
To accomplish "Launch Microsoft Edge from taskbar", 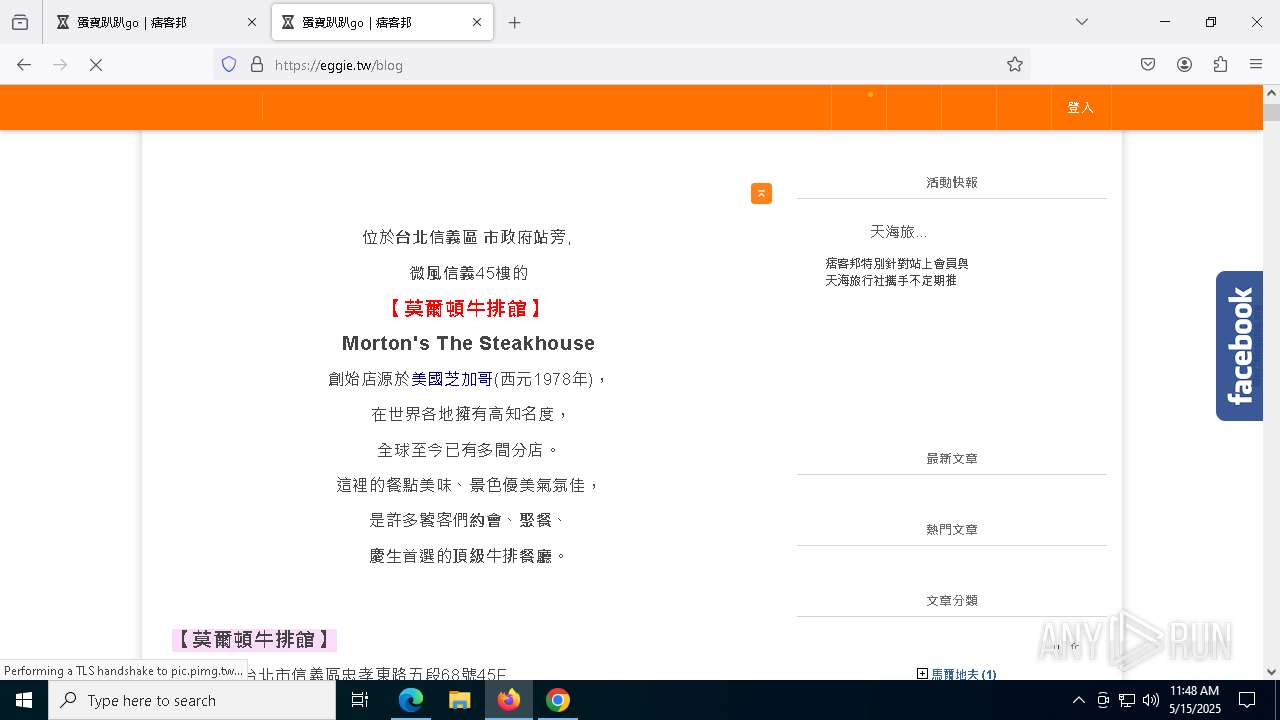I will [x=411, y=700].
